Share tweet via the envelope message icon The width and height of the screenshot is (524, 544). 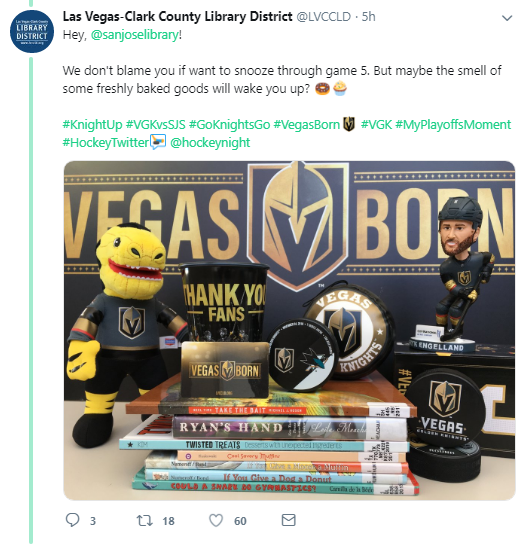point(288,520)
